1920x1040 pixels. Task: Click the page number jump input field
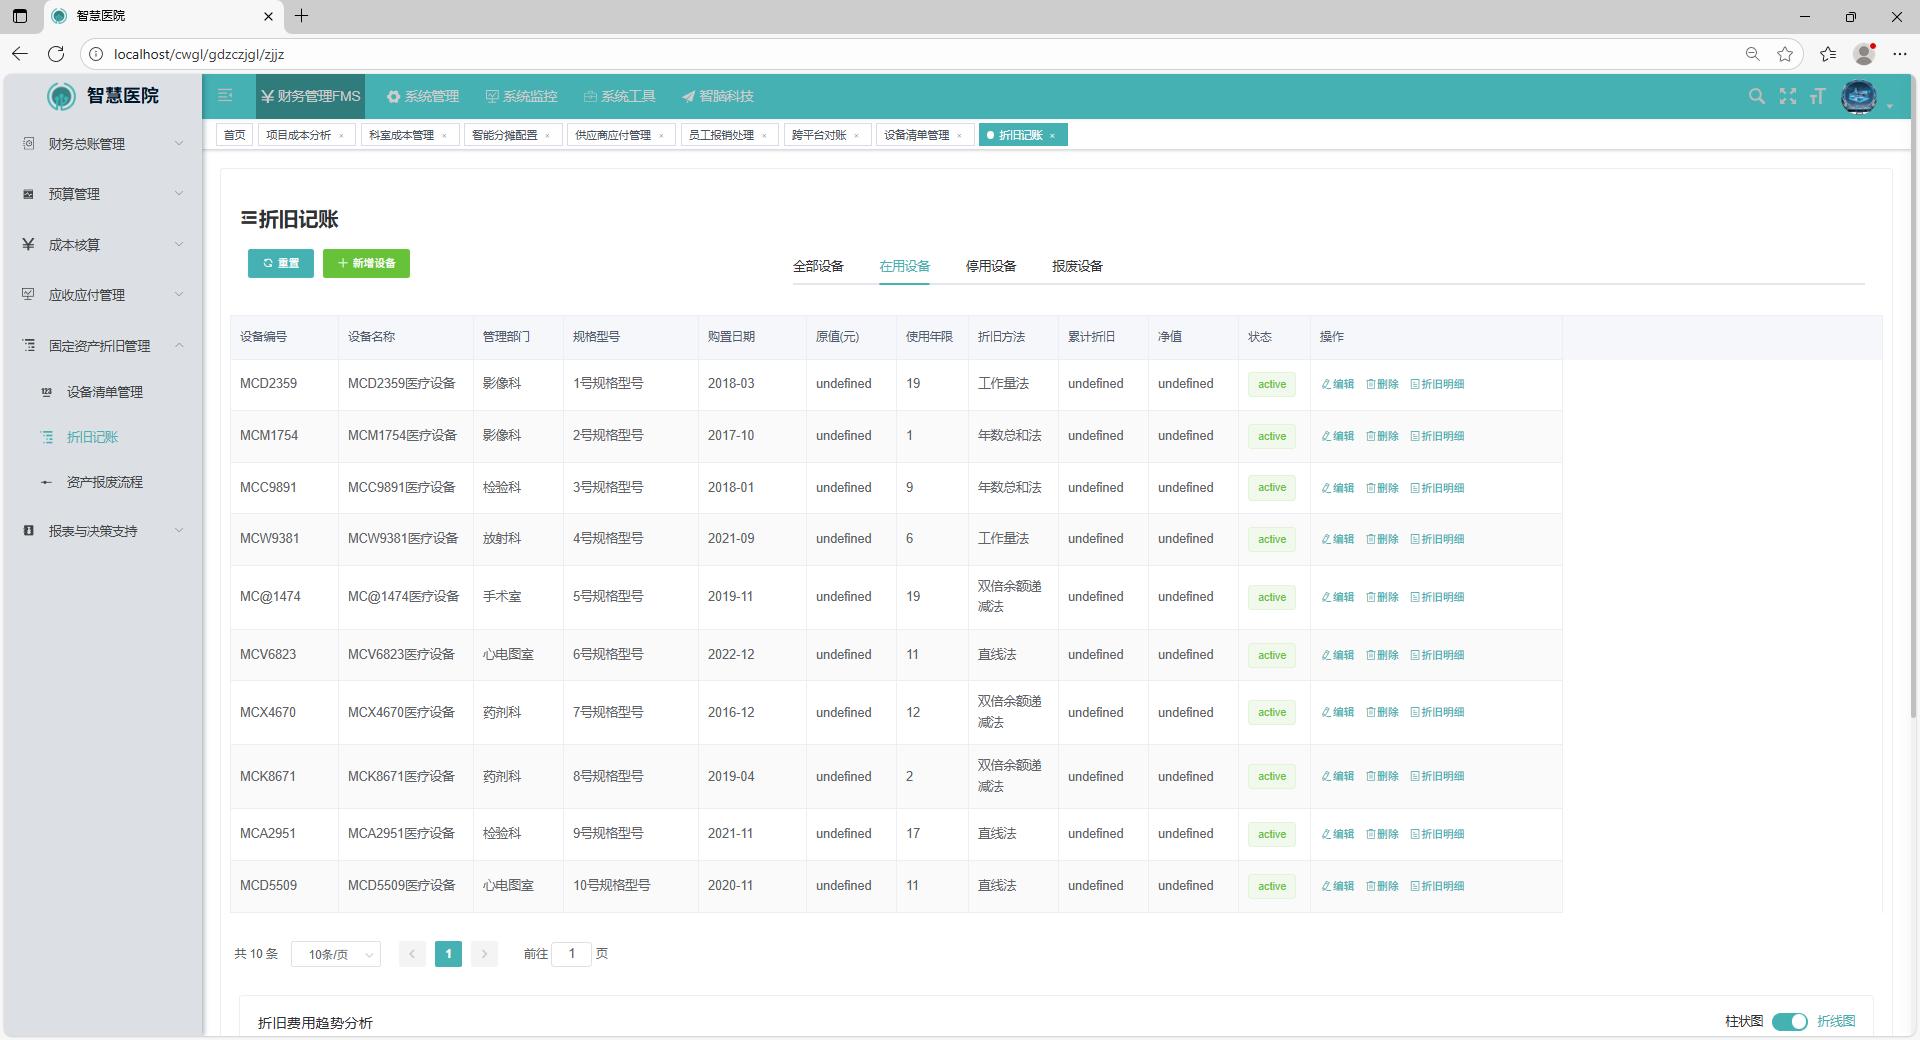point(571,954)
